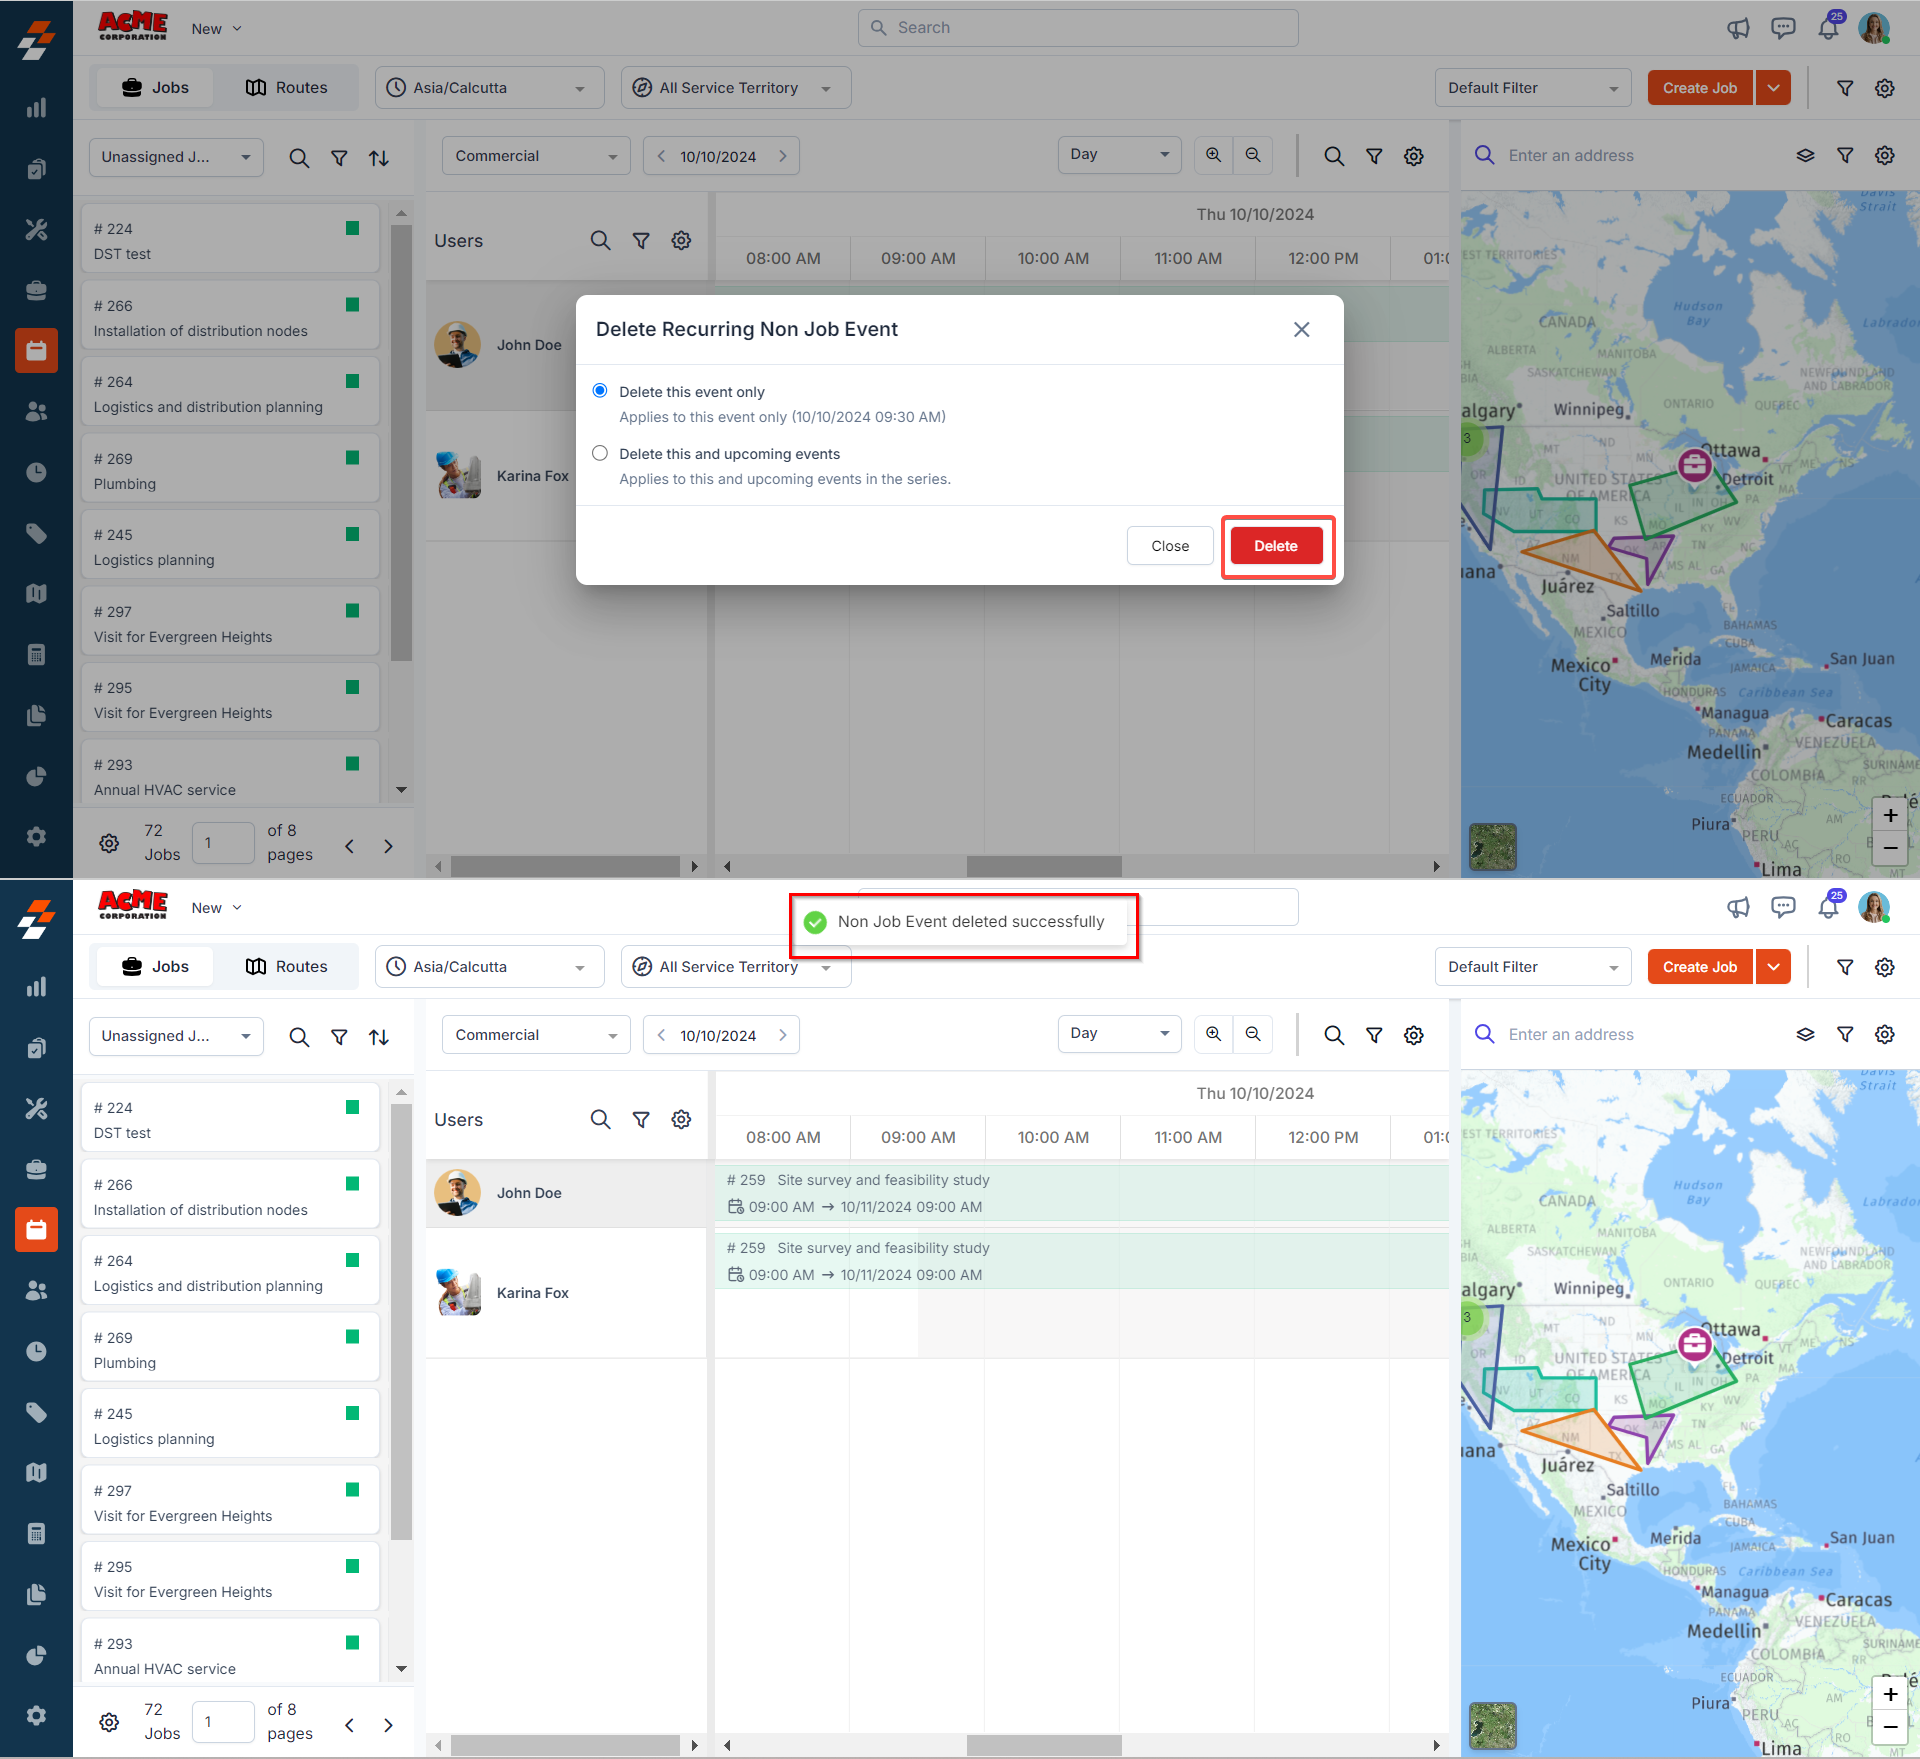1920x1759 pixels.
Task: Click the Create Job button in the toast screen
Action: point(1700,967)
